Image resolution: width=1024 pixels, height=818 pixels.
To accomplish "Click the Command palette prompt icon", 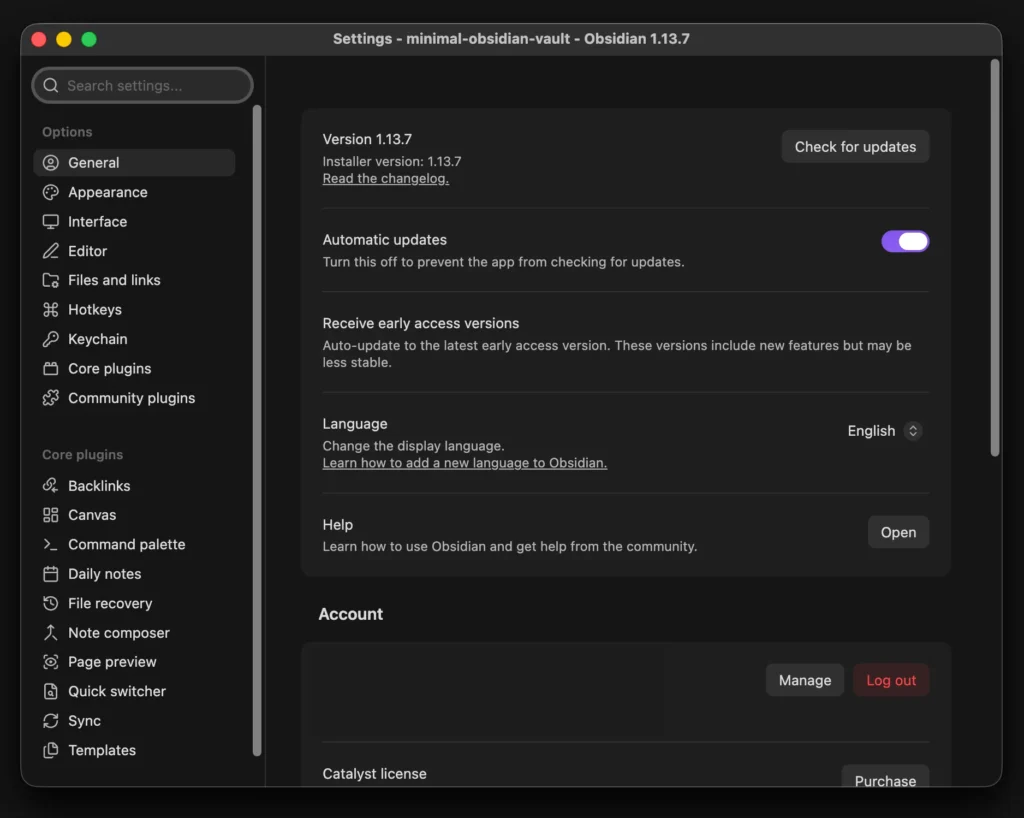I will pos(50,544).
